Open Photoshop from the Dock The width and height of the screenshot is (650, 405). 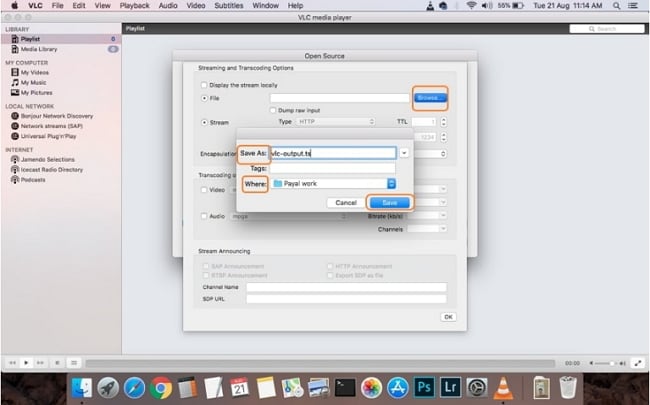pyautogui.click(x=424, y=387)
